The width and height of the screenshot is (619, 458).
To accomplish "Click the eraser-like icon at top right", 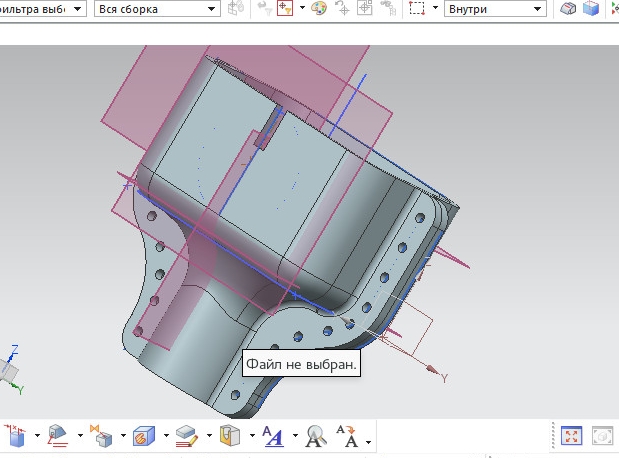I will click(569, 9).
